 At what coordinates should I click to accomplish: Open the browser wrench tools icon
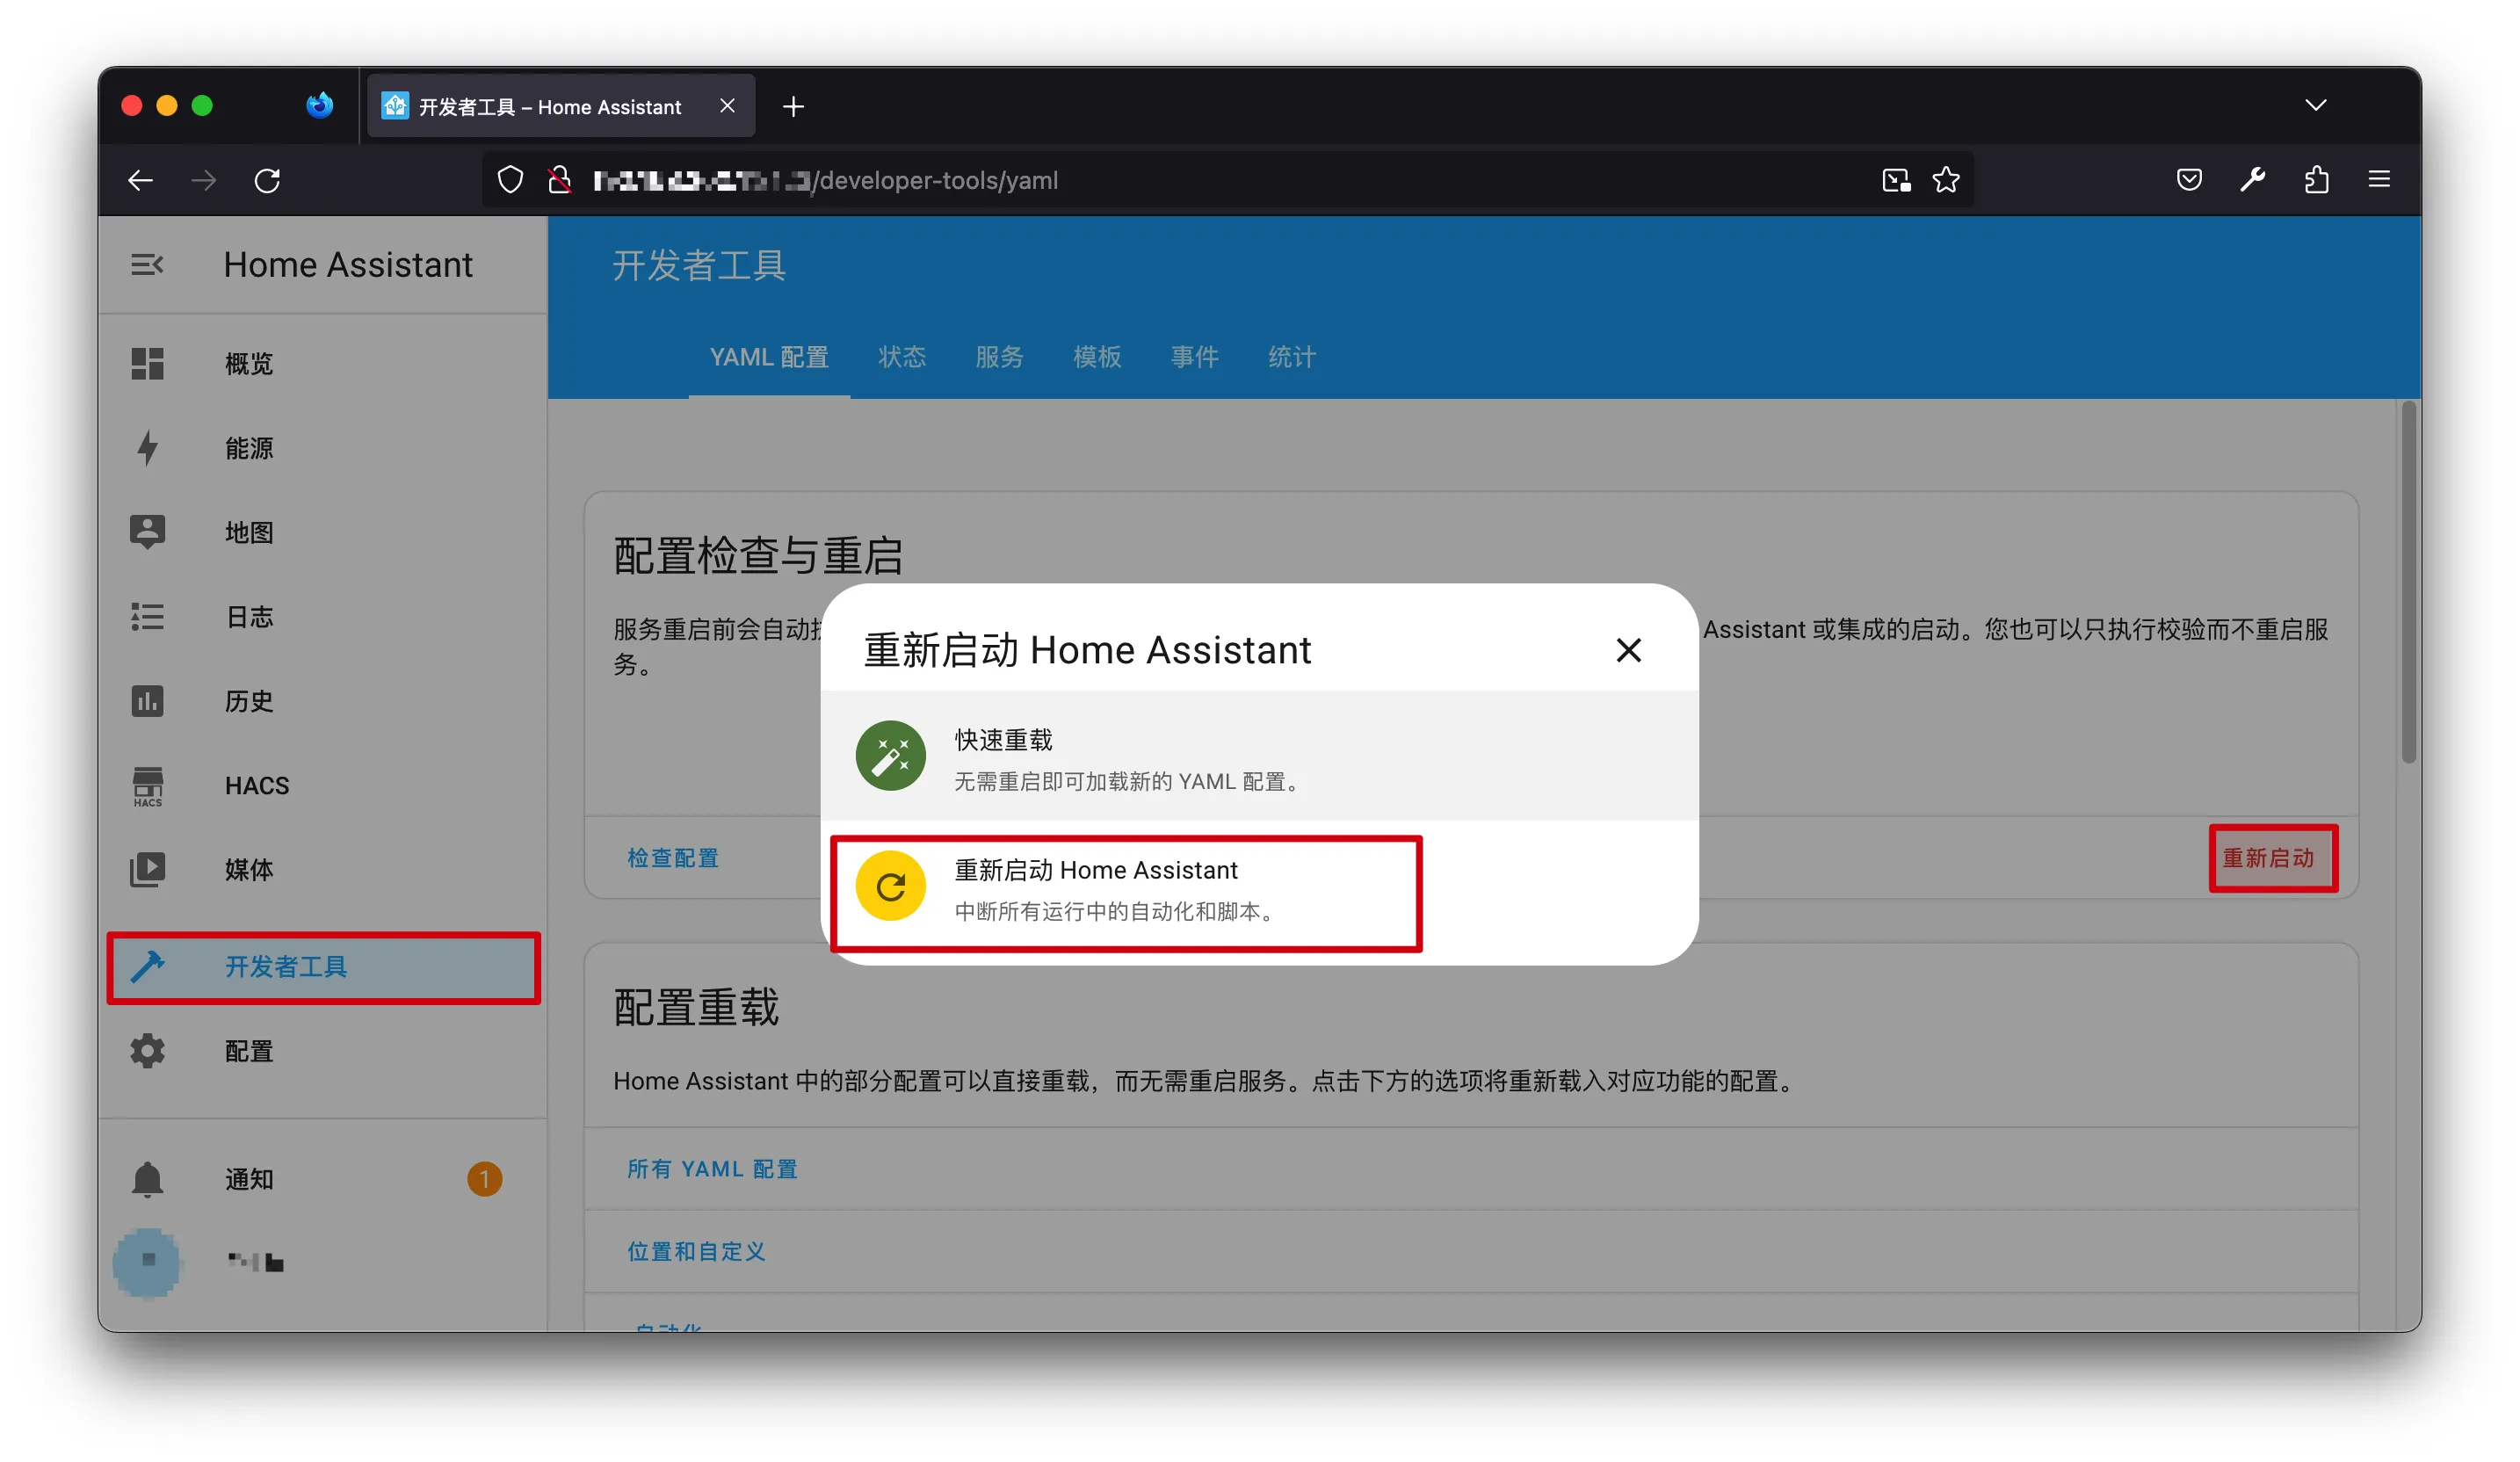point(2252,180)
